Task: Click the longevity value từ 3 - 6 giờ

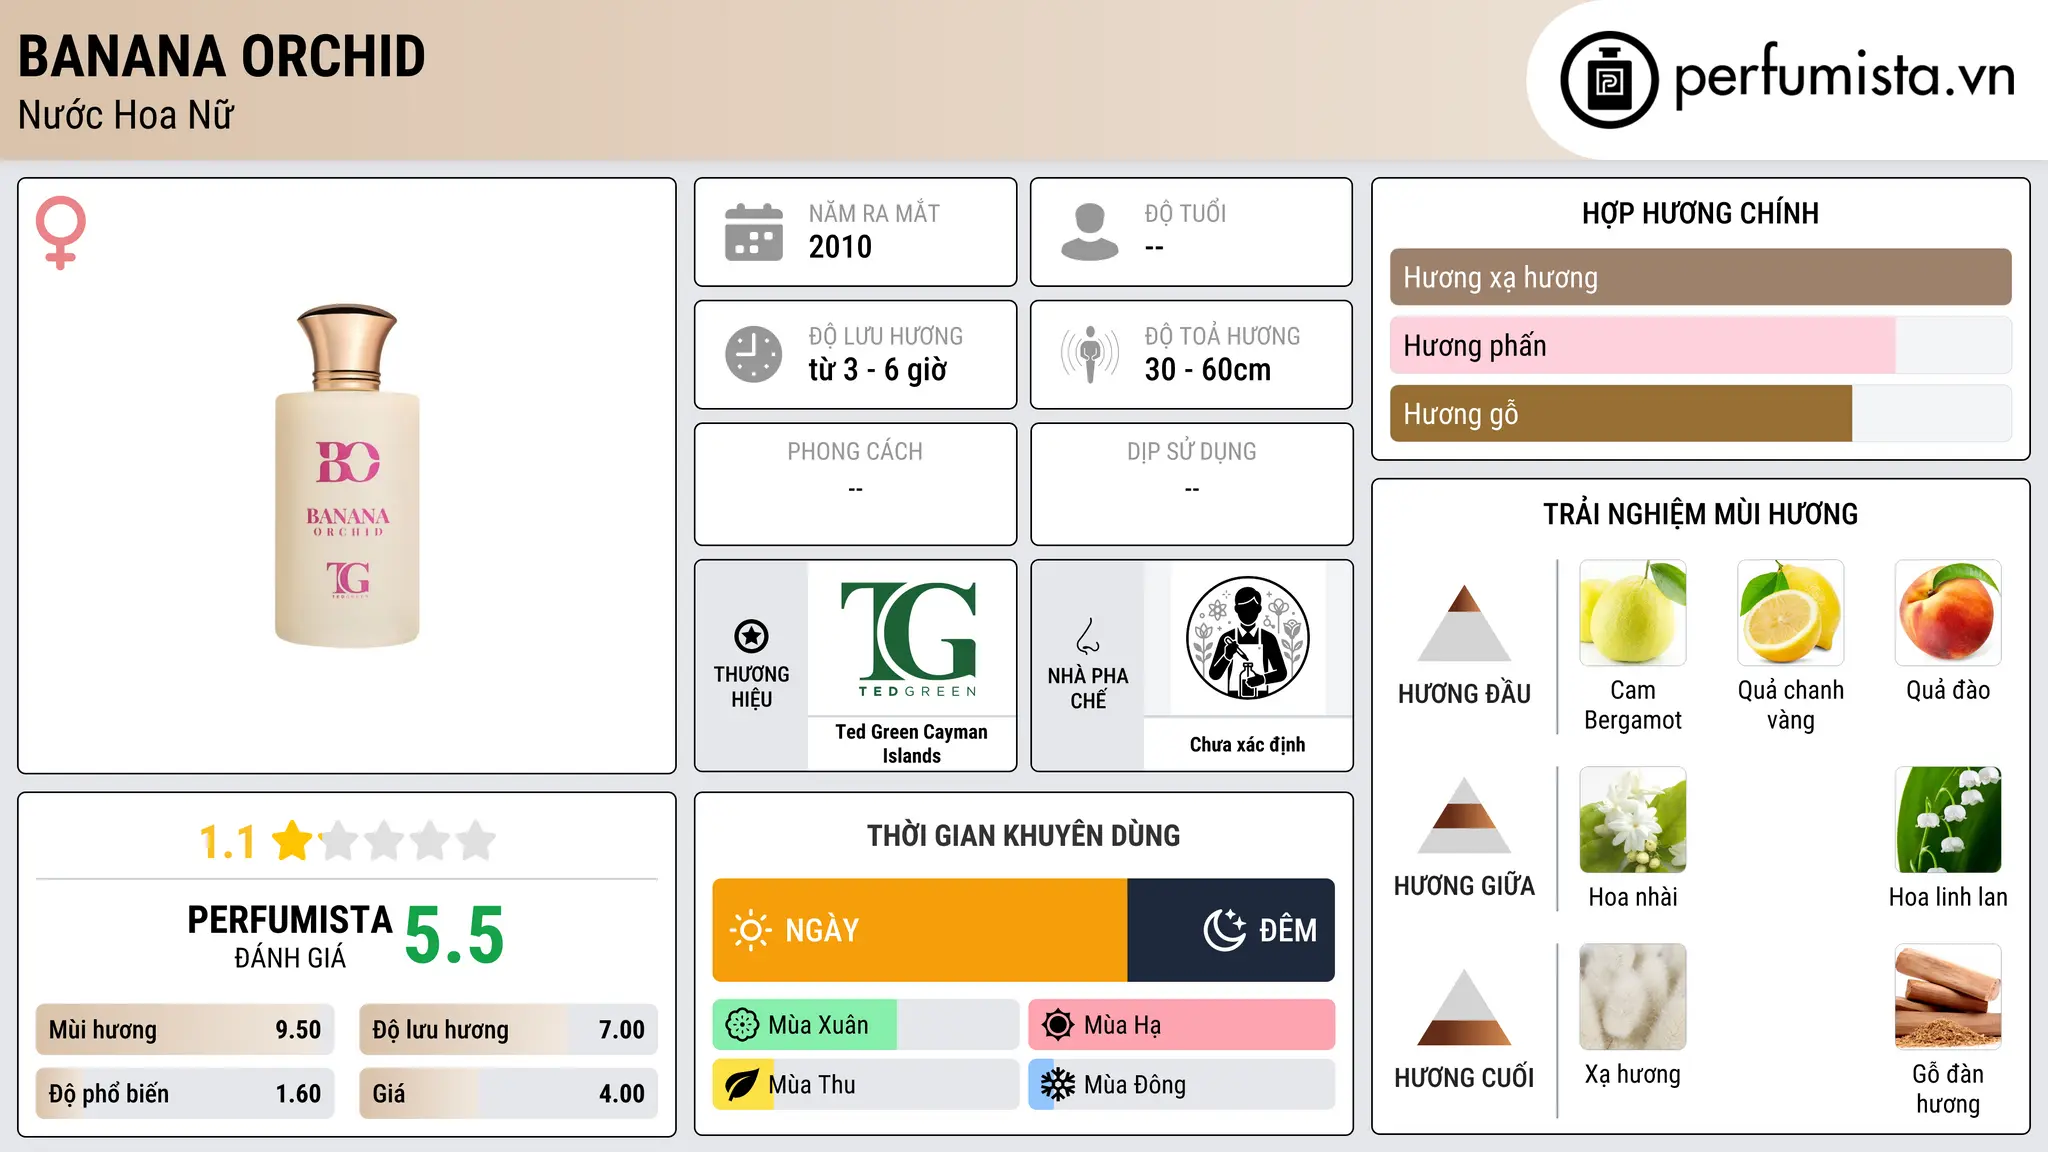Action: point(877,370)
